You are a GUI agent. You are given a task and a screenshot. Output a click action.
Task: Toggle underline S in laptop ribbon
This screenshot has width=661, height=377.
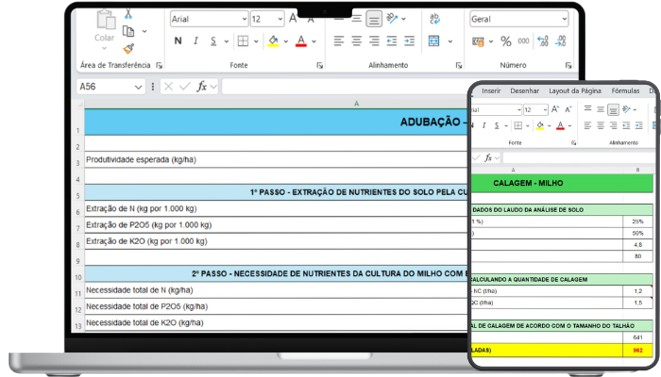click(x=213, y=41)
